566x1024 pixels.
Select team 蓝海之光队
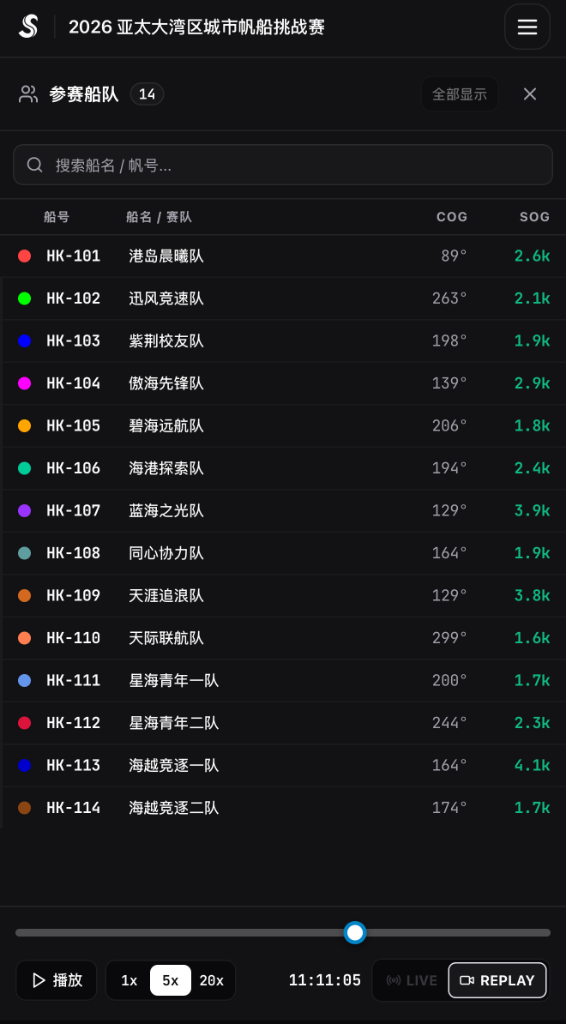coord(166,511)
